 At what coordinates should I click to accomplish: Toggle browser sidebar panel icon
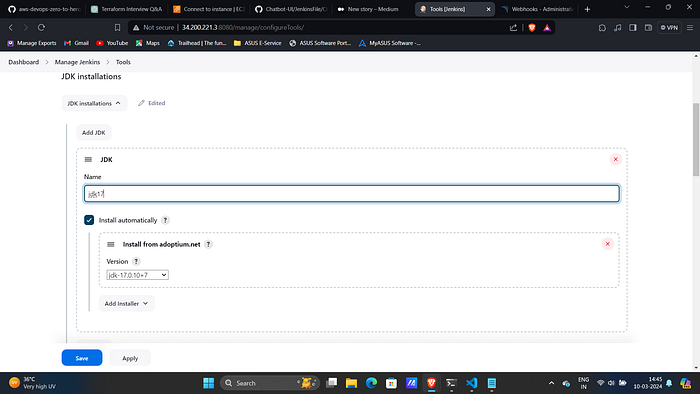(x=633, y=28)
